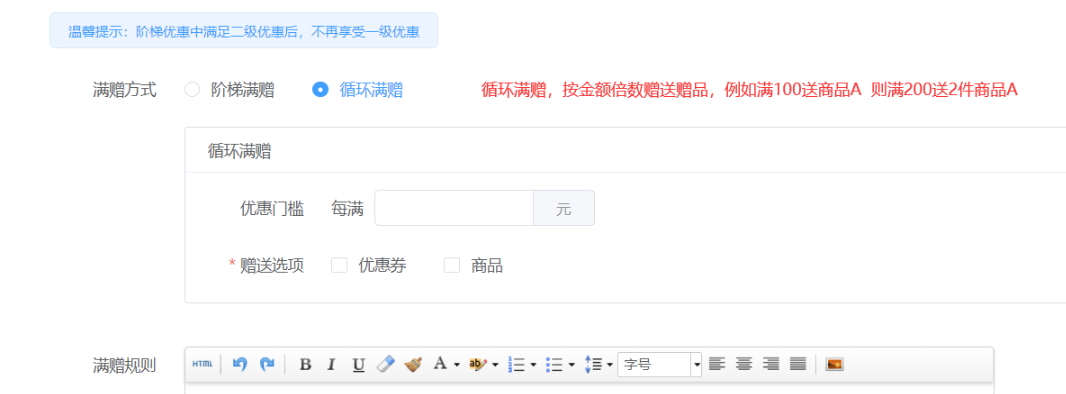Activate the format painter brush

point(413,365)
